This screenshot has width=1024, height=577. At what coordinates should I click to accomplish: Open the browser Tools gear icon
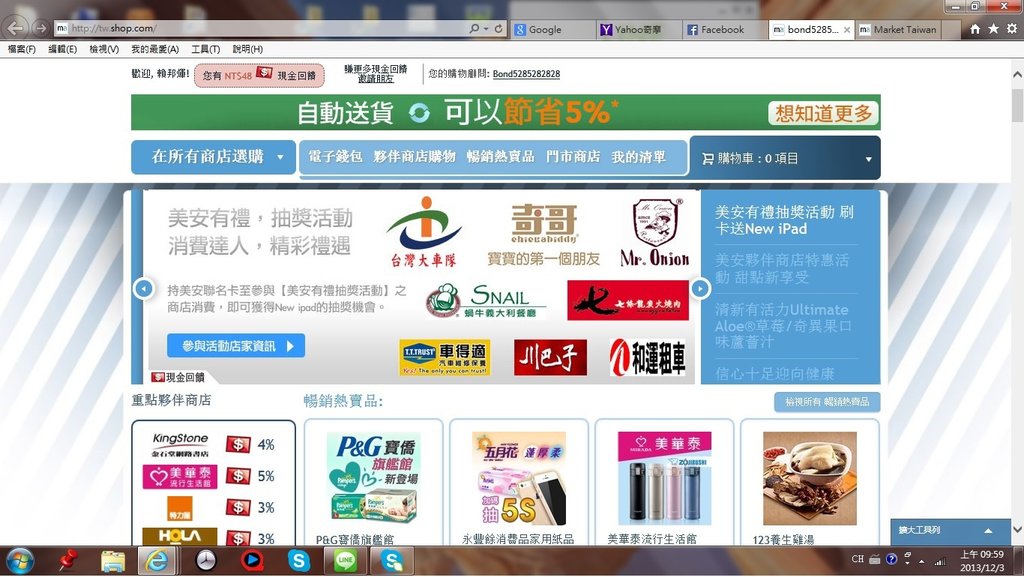(1012, 29)
